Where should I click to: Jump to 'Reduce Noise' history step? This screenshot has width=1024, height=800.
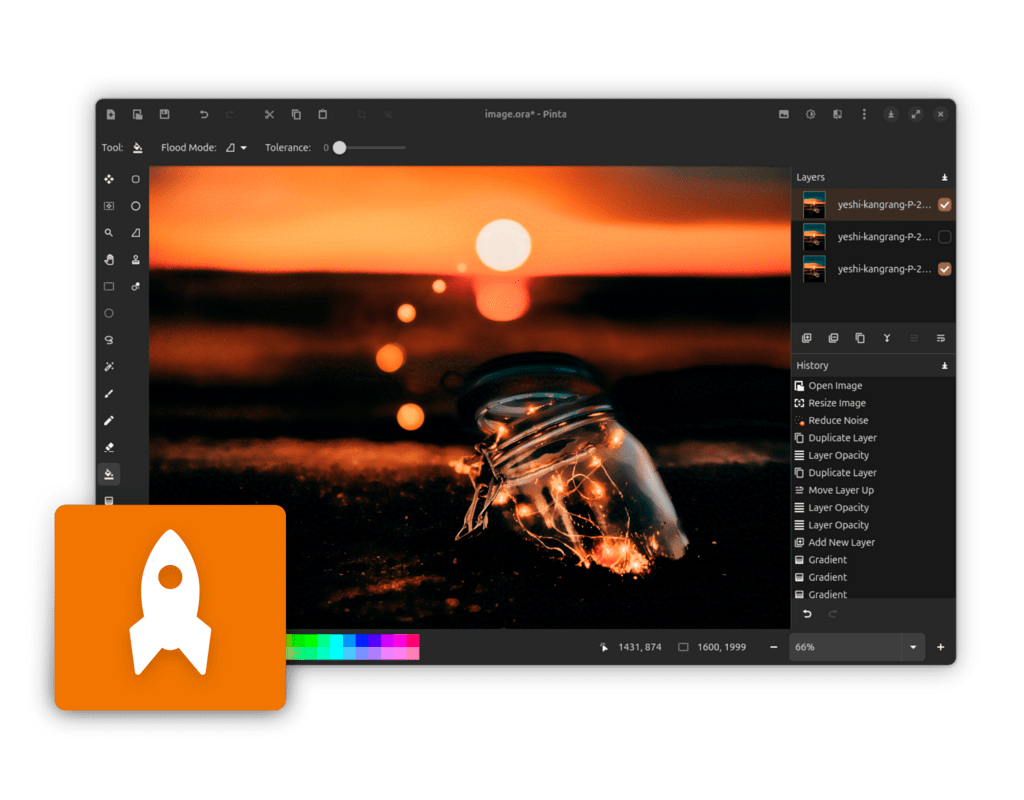838,421
